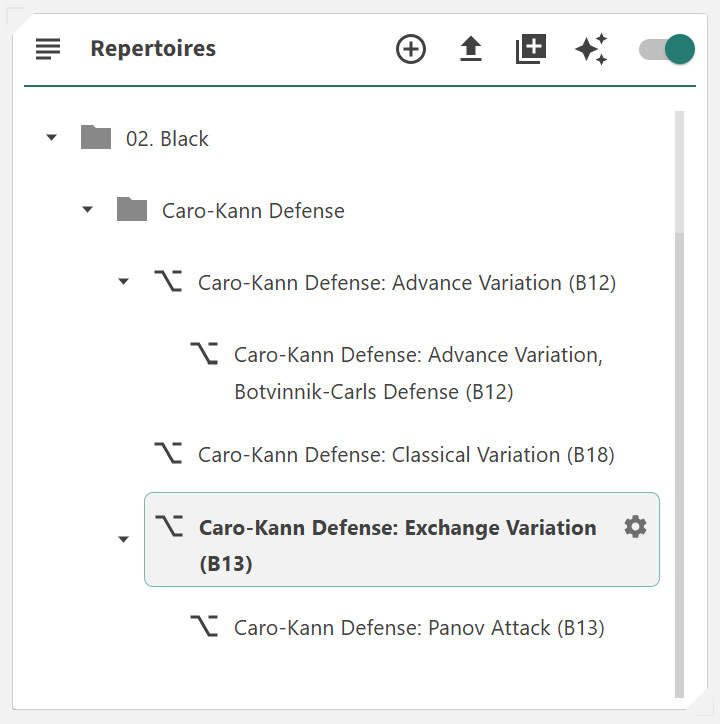Open Caro-Kann Defense: Panov Attack (B13)
720x724 pixels.
tap(419, 628)
